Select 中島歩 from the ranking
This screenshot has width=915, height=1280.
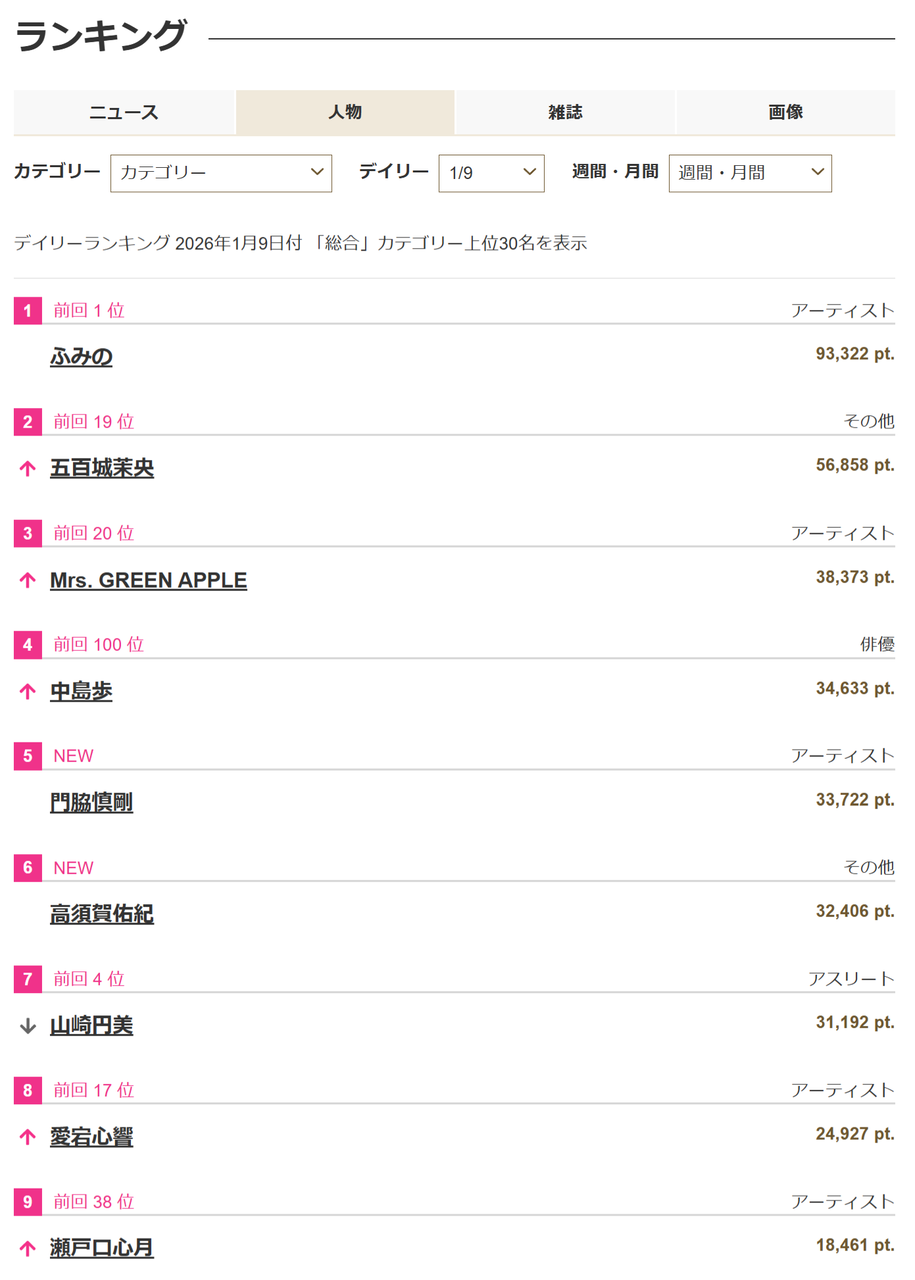click(x=81, y=691)
